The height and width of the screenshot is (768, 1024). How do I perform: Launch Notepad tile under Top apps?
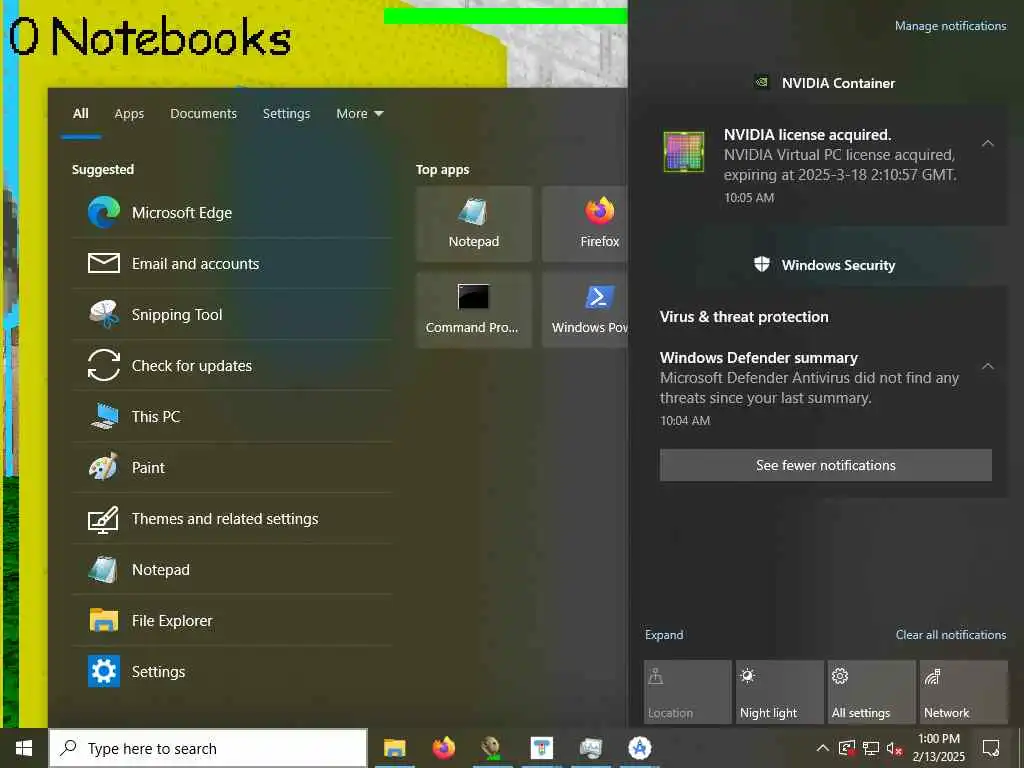click(x=473, y=224)
